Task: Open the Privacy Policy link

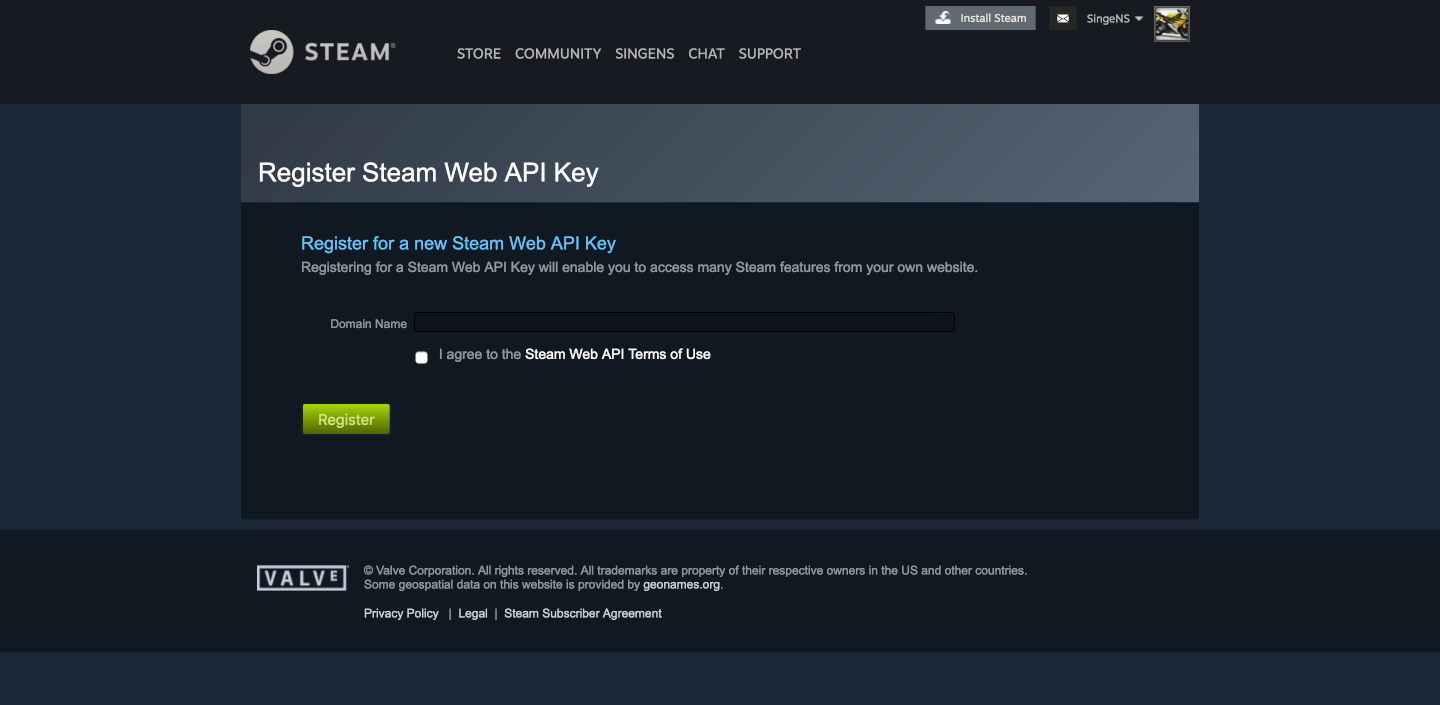Action: [x=401, y=613]
